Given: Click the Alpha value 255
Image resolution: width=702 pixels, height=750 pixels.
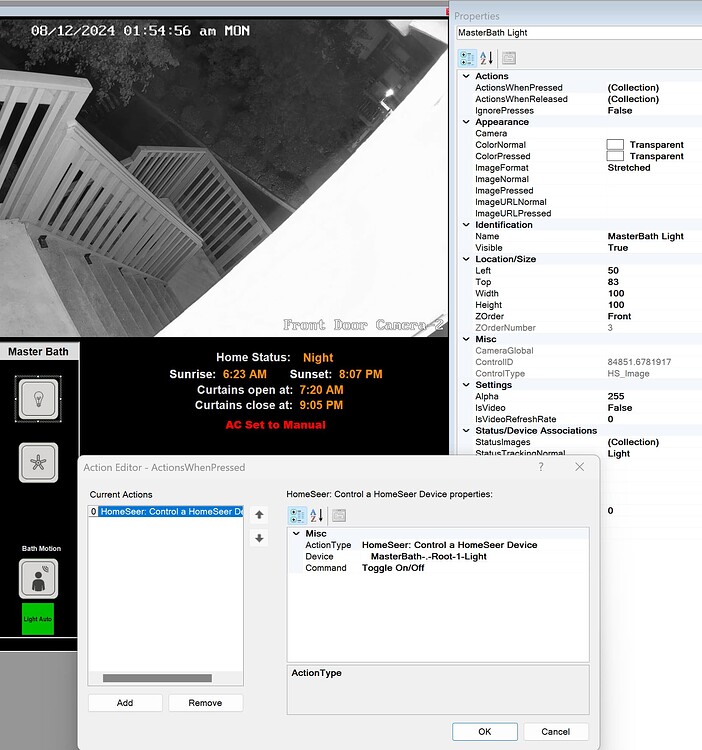Looking at the screenshot, I should [x=616, y=396].
